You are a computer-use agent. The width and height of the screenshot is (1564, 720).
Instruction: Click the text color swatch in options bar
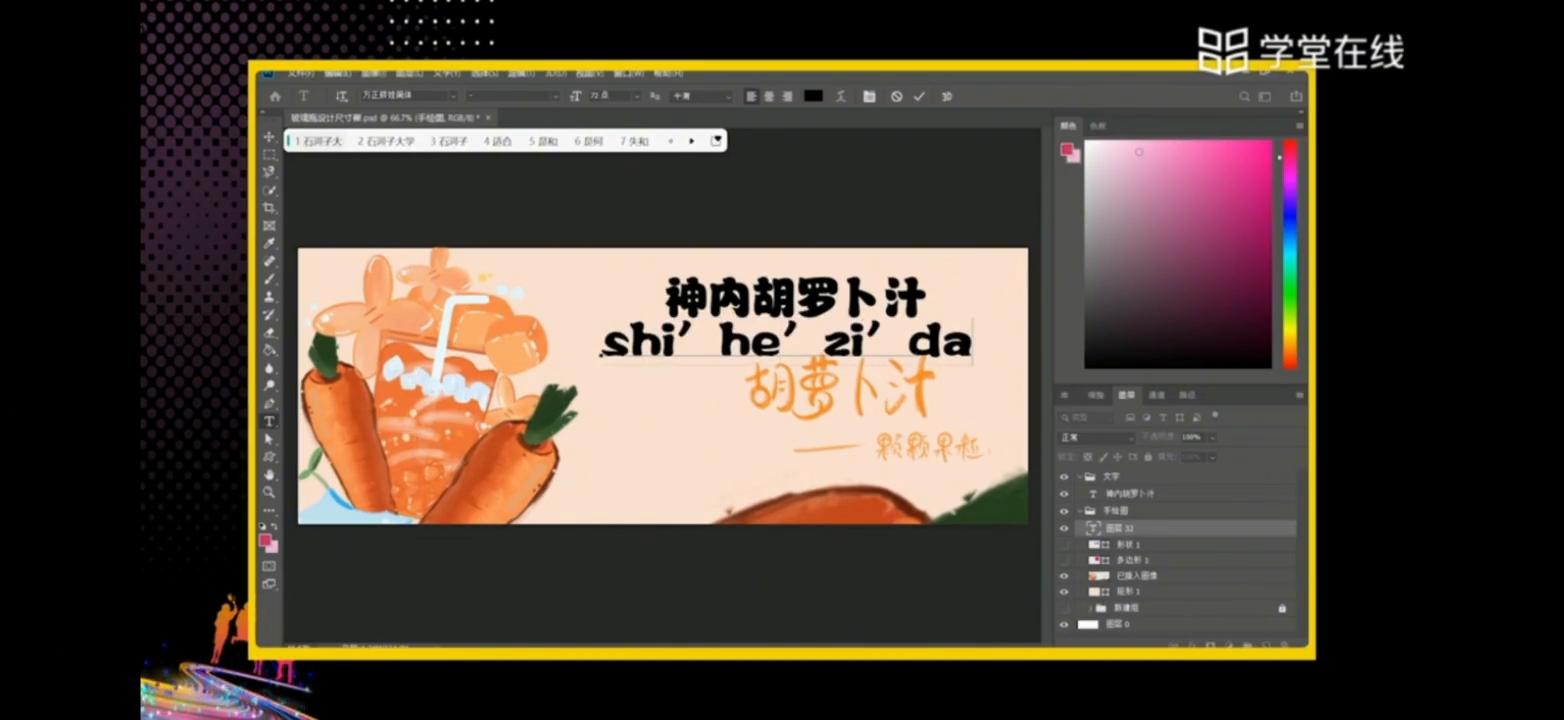813,95
